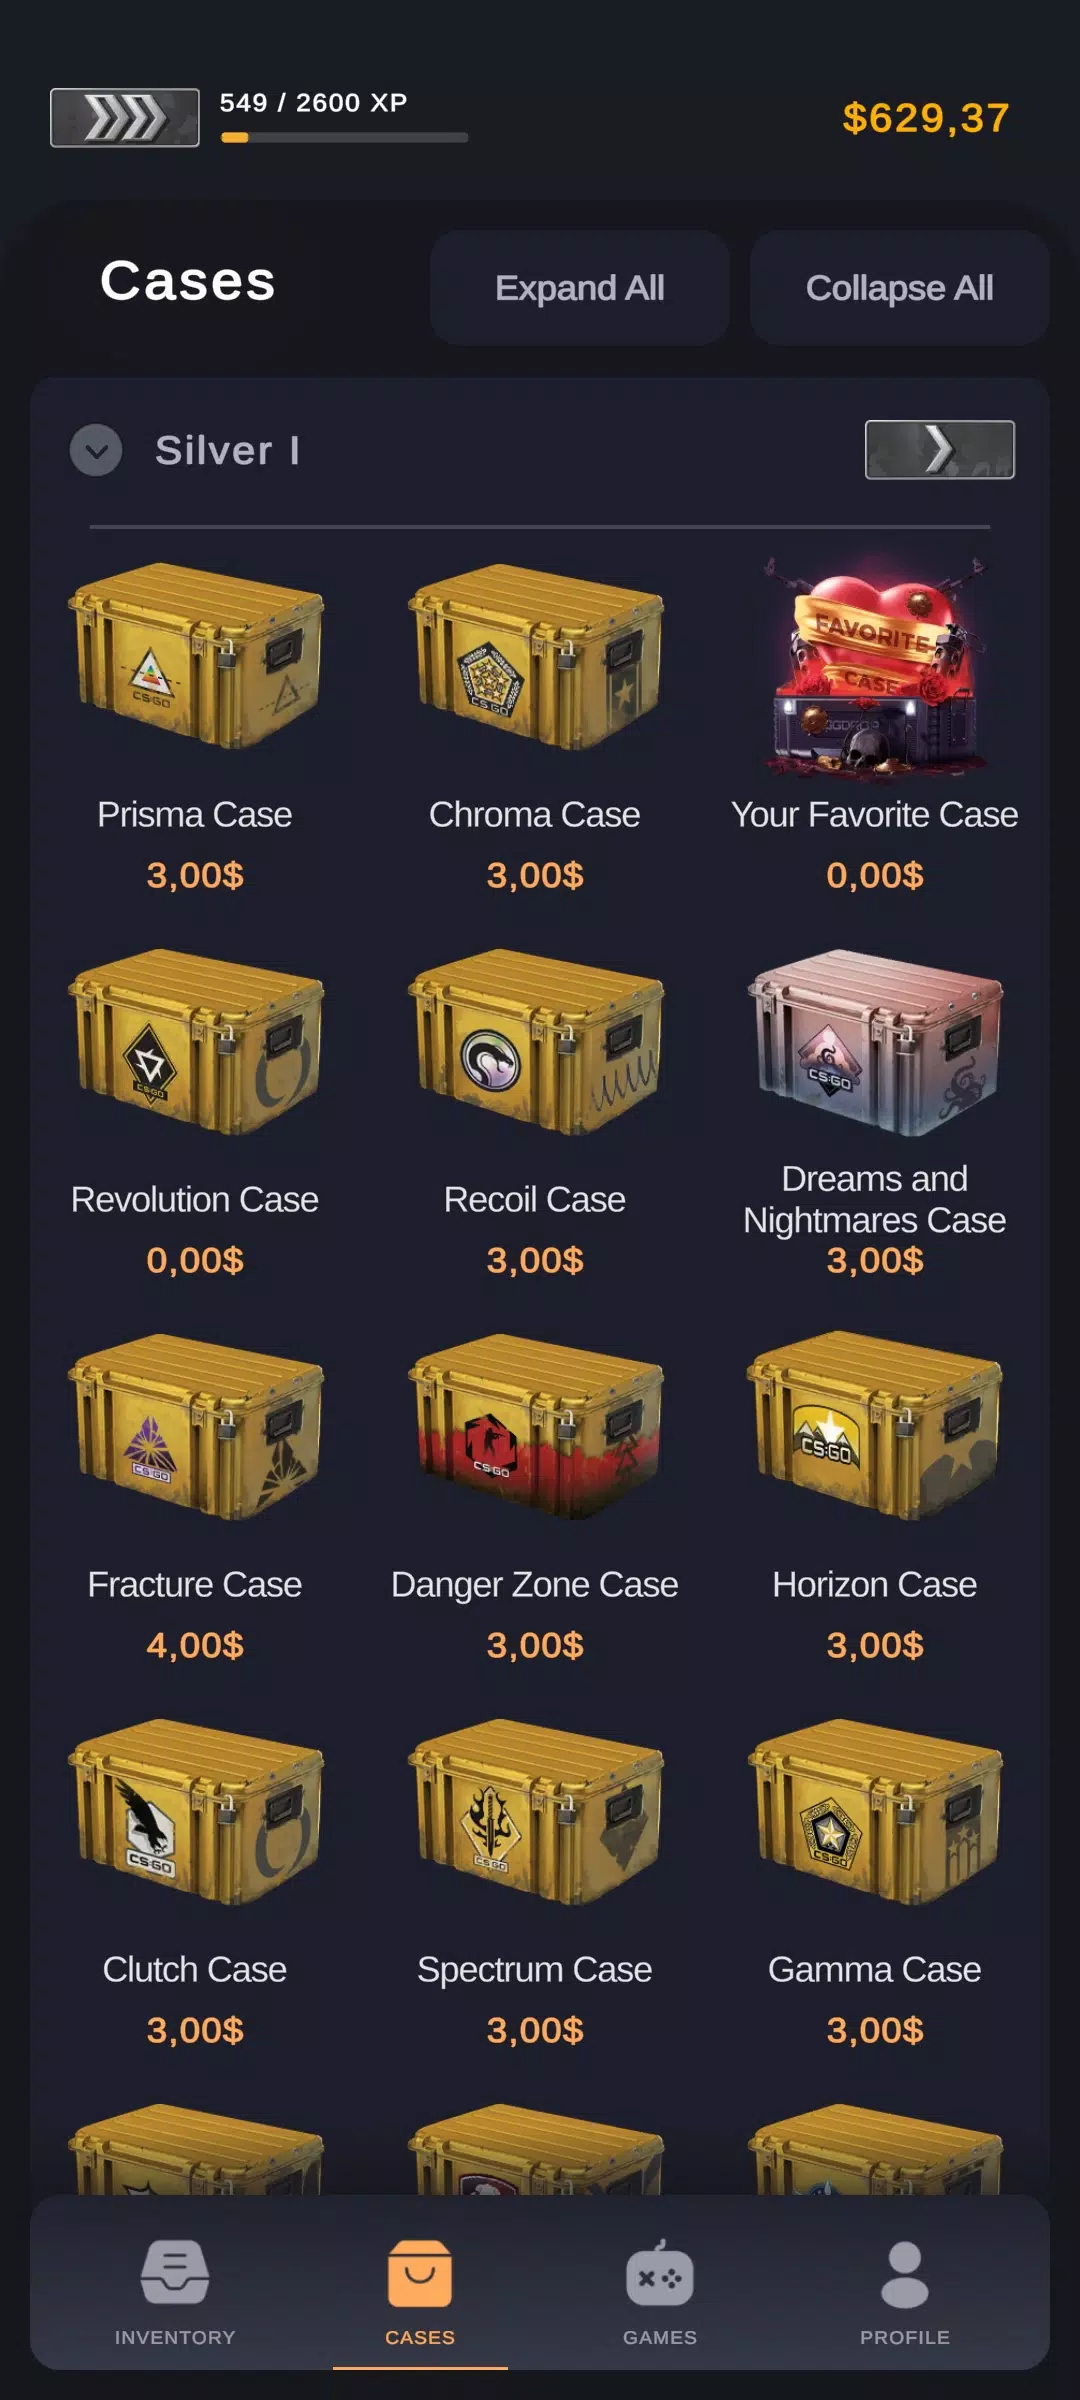This screenshot has height=2400, width=1080.
Task: Select the Chroma Case image
Action: (535, 655)
